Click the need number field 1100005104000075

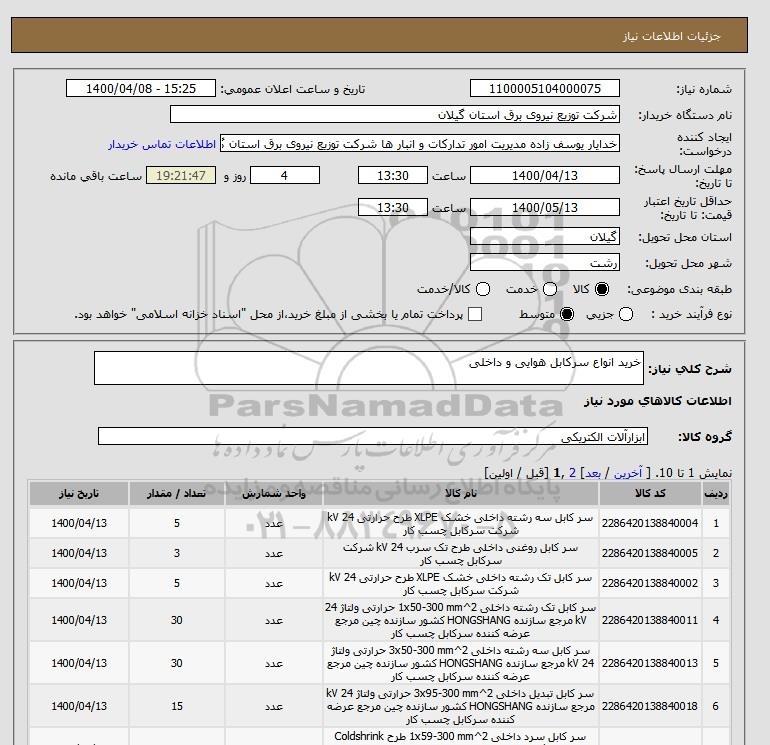[x=545, y=88]
